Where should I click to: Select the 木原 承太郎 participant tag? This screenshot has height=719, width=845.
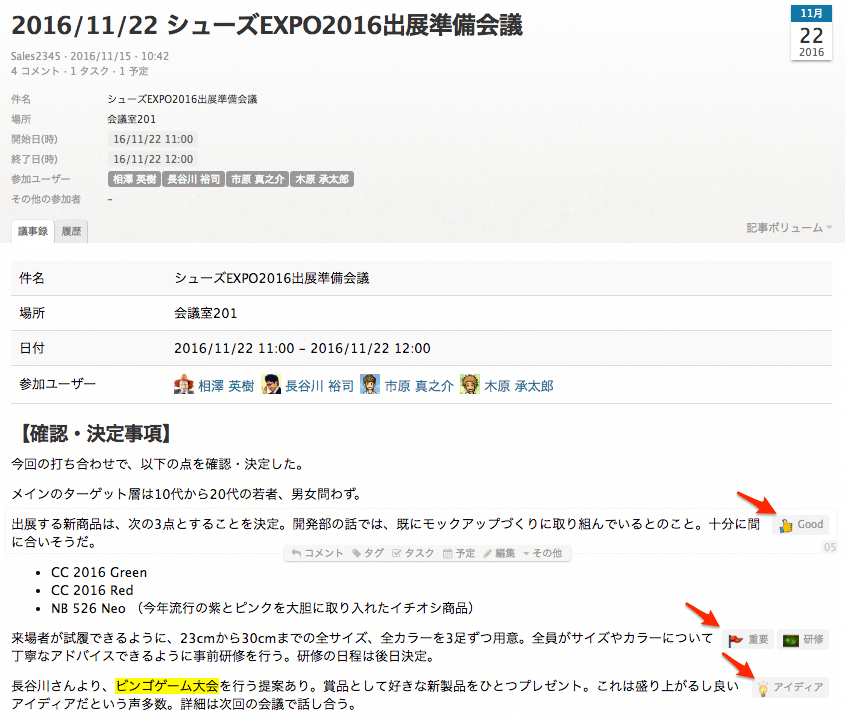322,179
